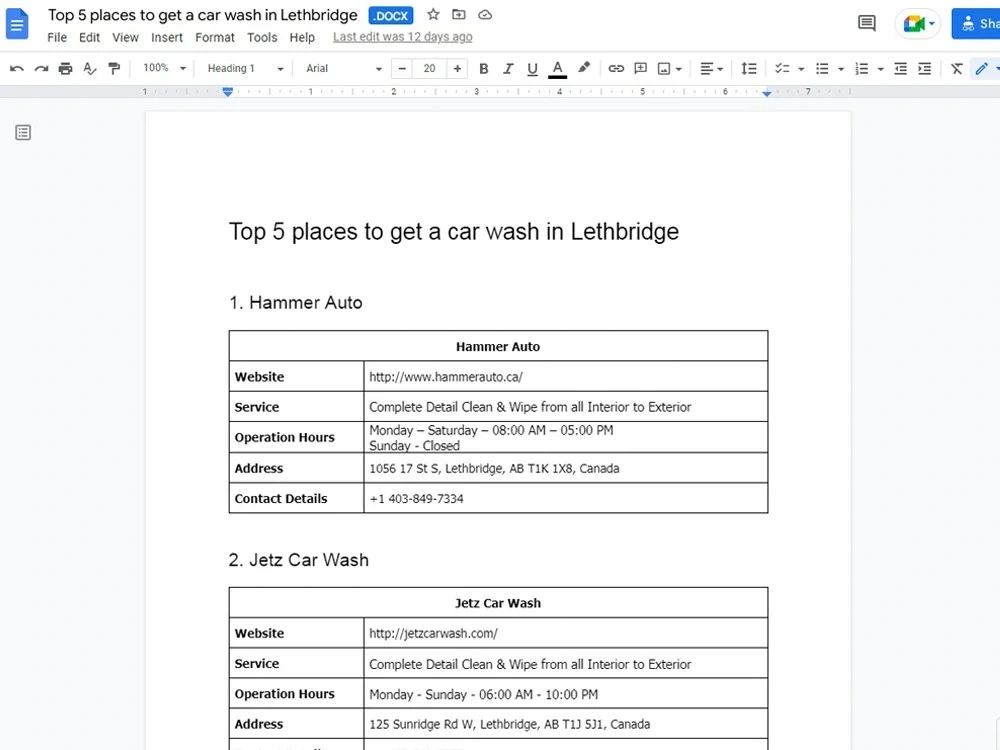This screenshot has width=1000, height=750.
Task: Activate the paint format roller icon
Action: (x=114, y=68)
